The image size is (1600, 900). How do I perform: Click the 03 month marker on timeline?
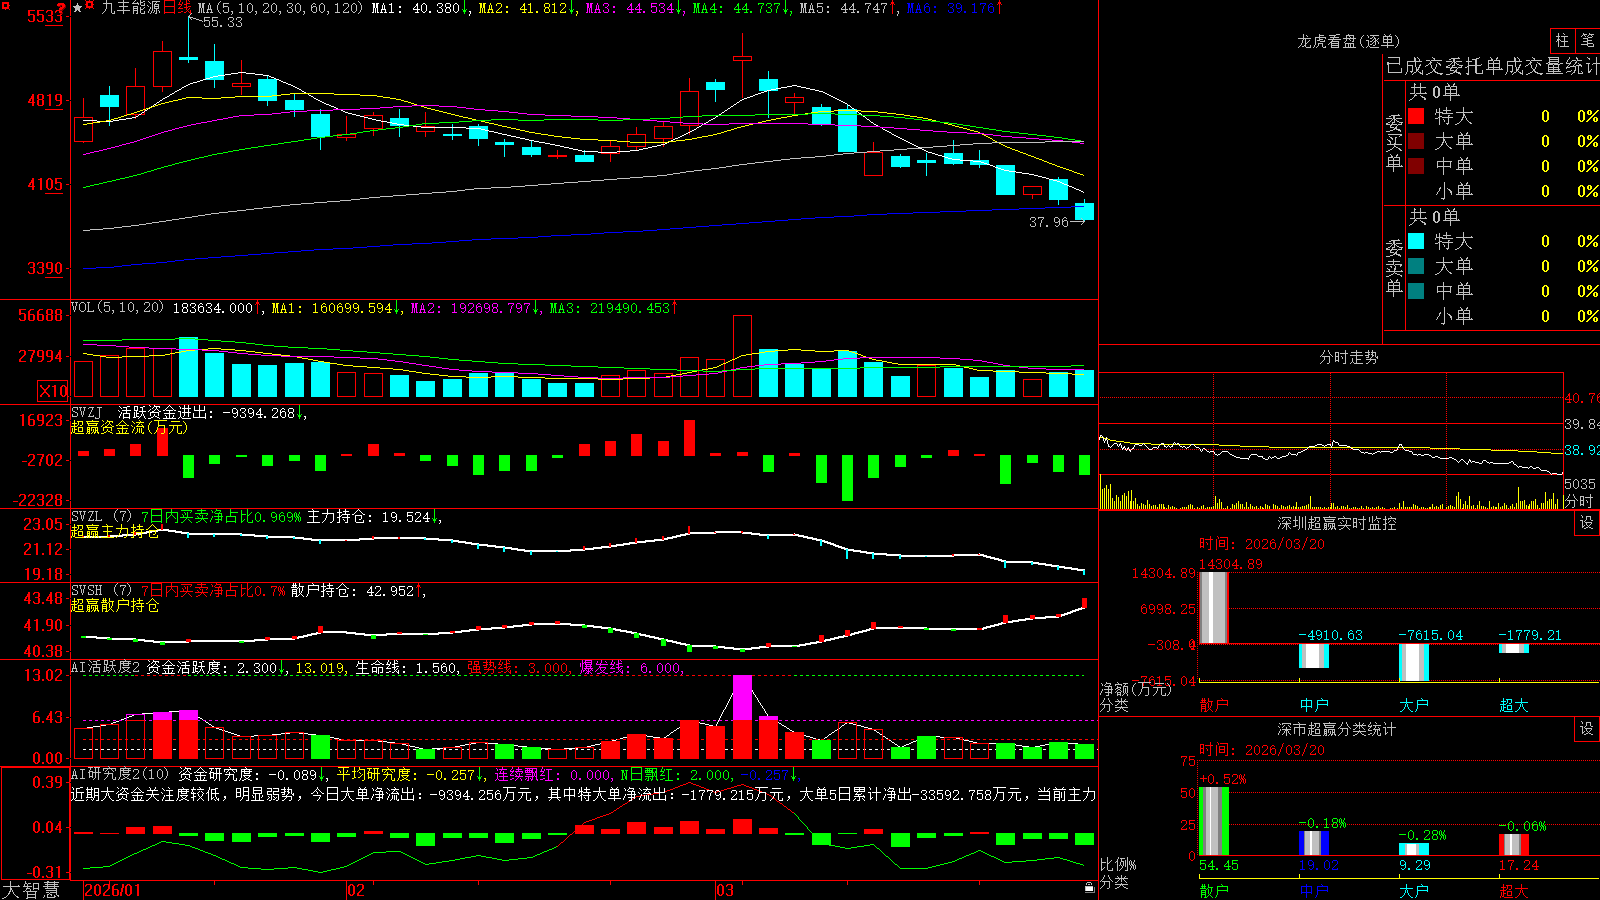tap(725, 890)
